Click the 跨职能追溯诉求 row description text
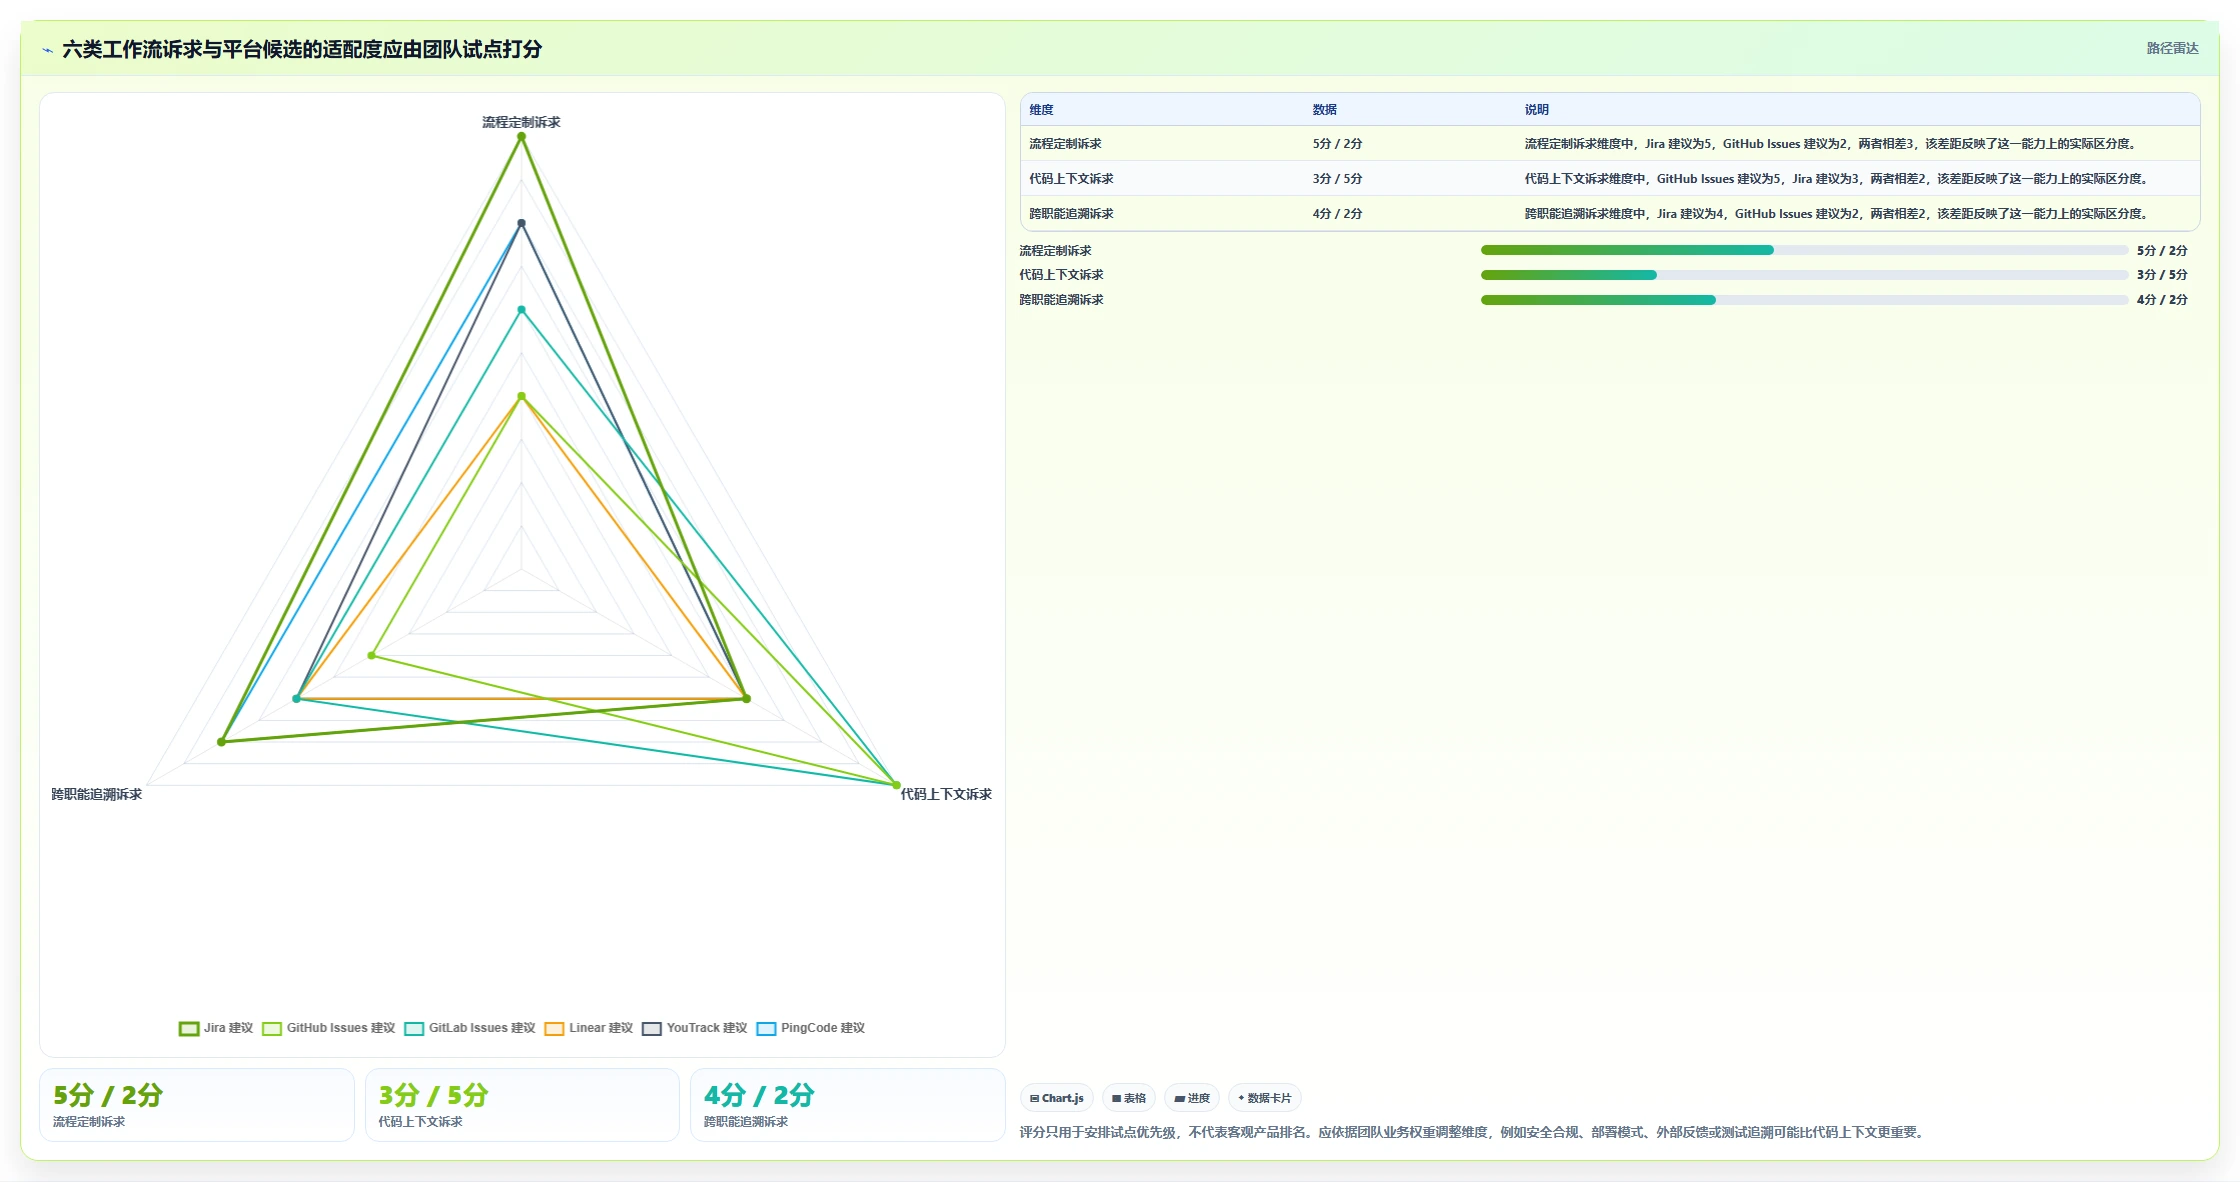Viewport: 2240px width, 1182px height. pyautogui.click(x=1836, y=214)
